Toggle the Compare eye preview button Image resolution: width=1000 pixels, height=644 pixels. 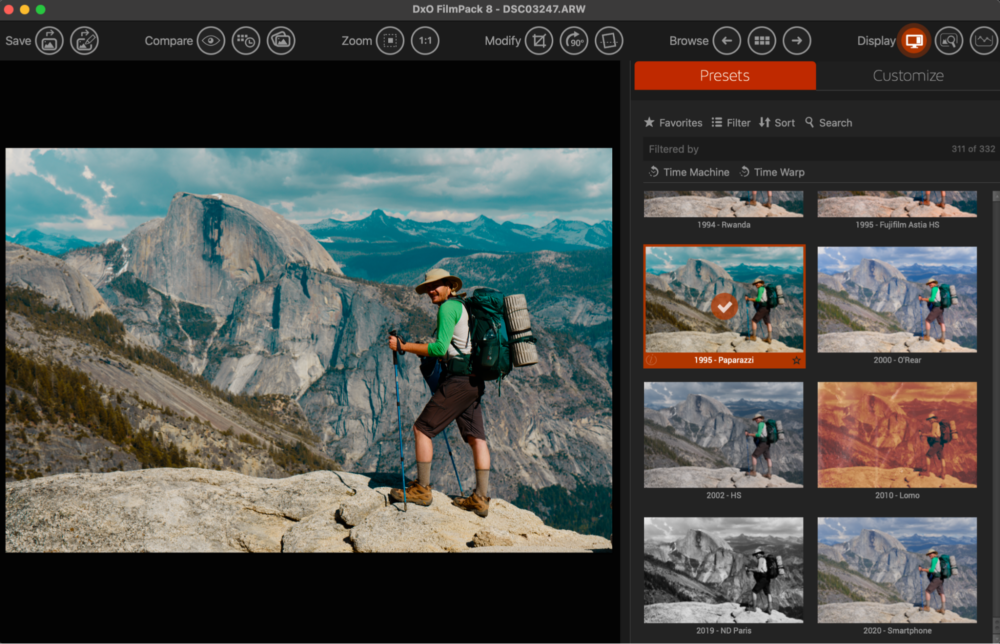pyautogui.click(x=210, y=41)
